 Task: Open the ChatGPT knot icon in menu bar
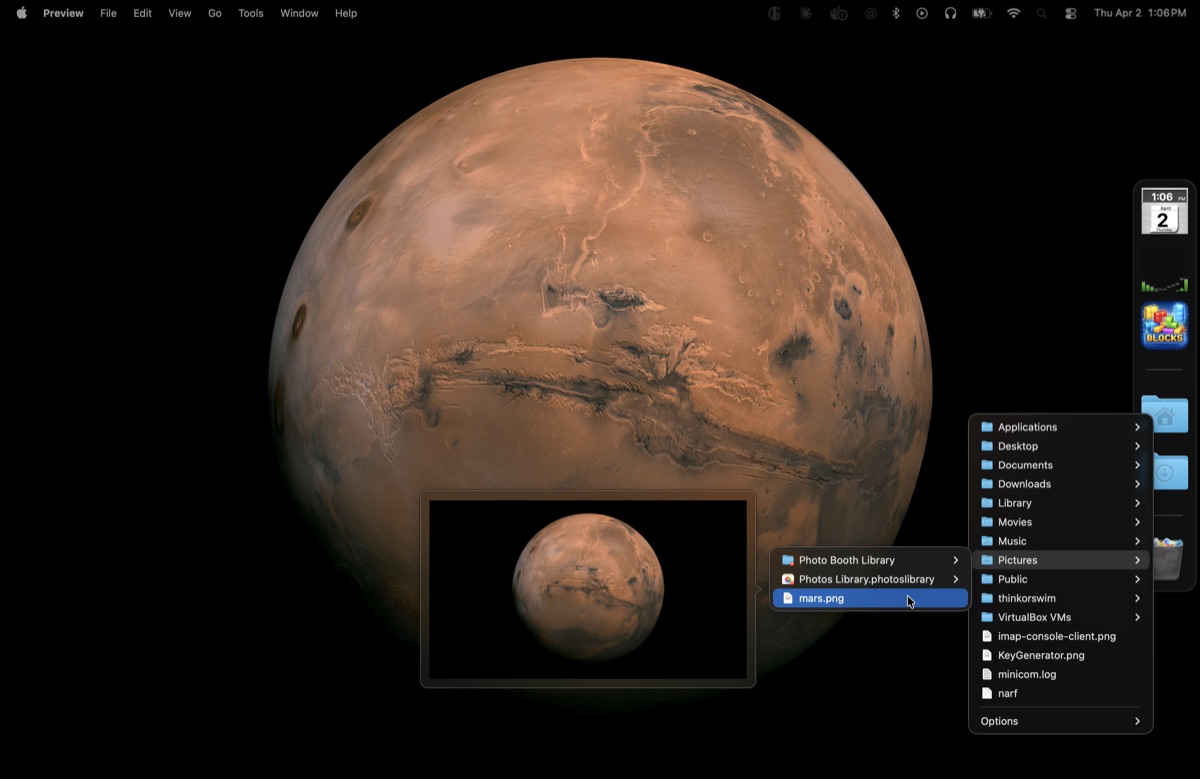(871, 13)
